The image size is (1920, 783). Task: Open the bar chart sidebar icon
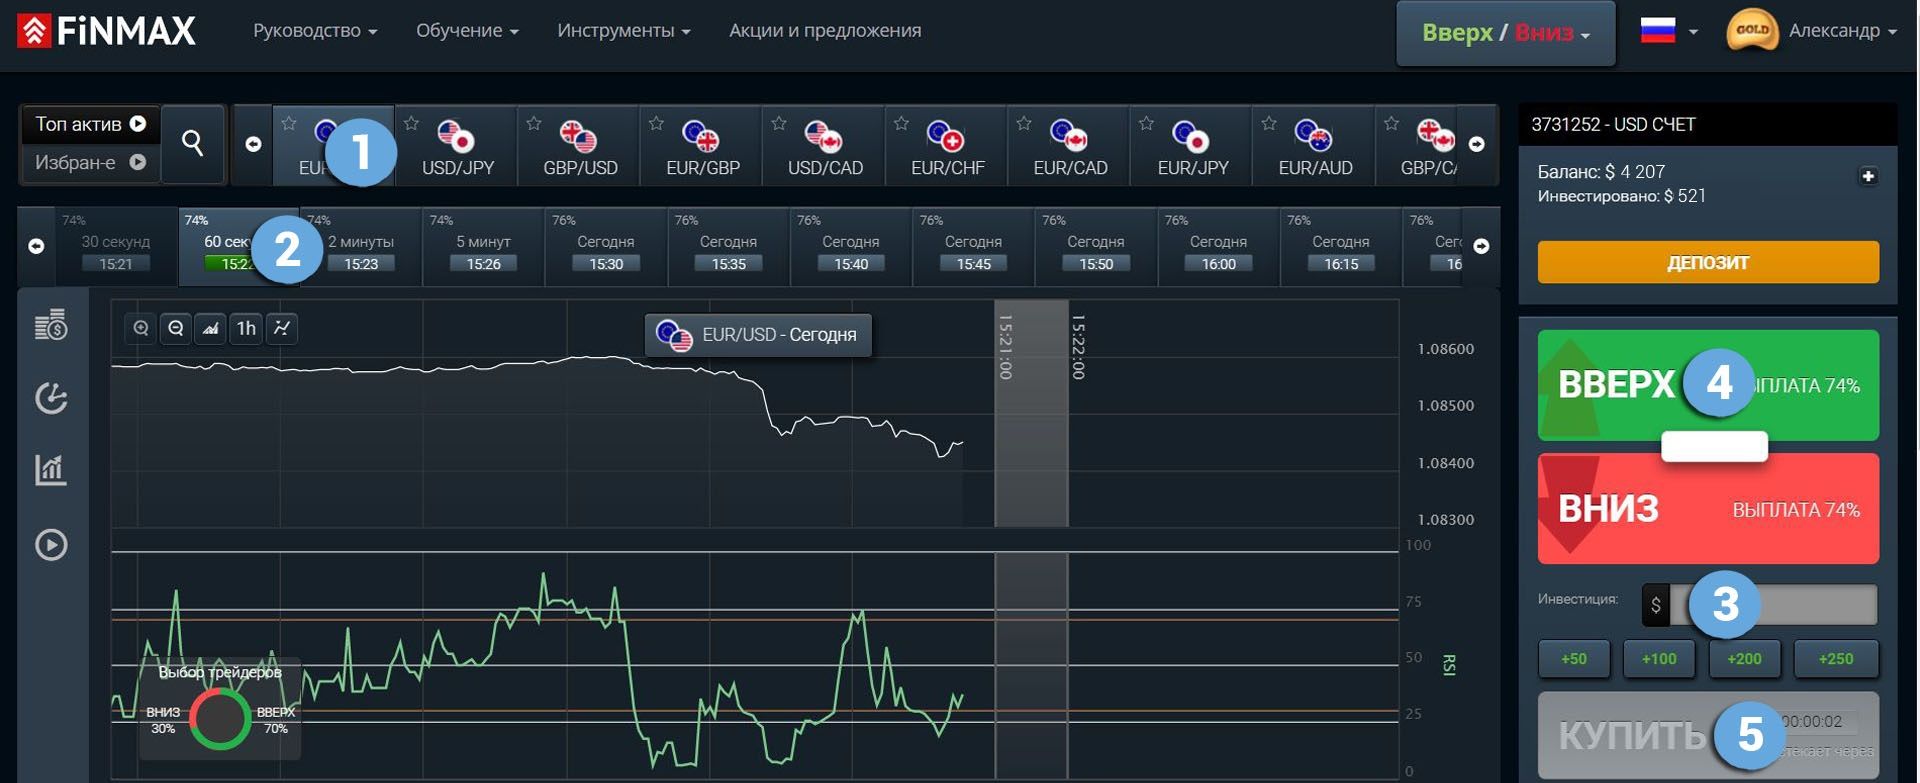coord(51,469)
